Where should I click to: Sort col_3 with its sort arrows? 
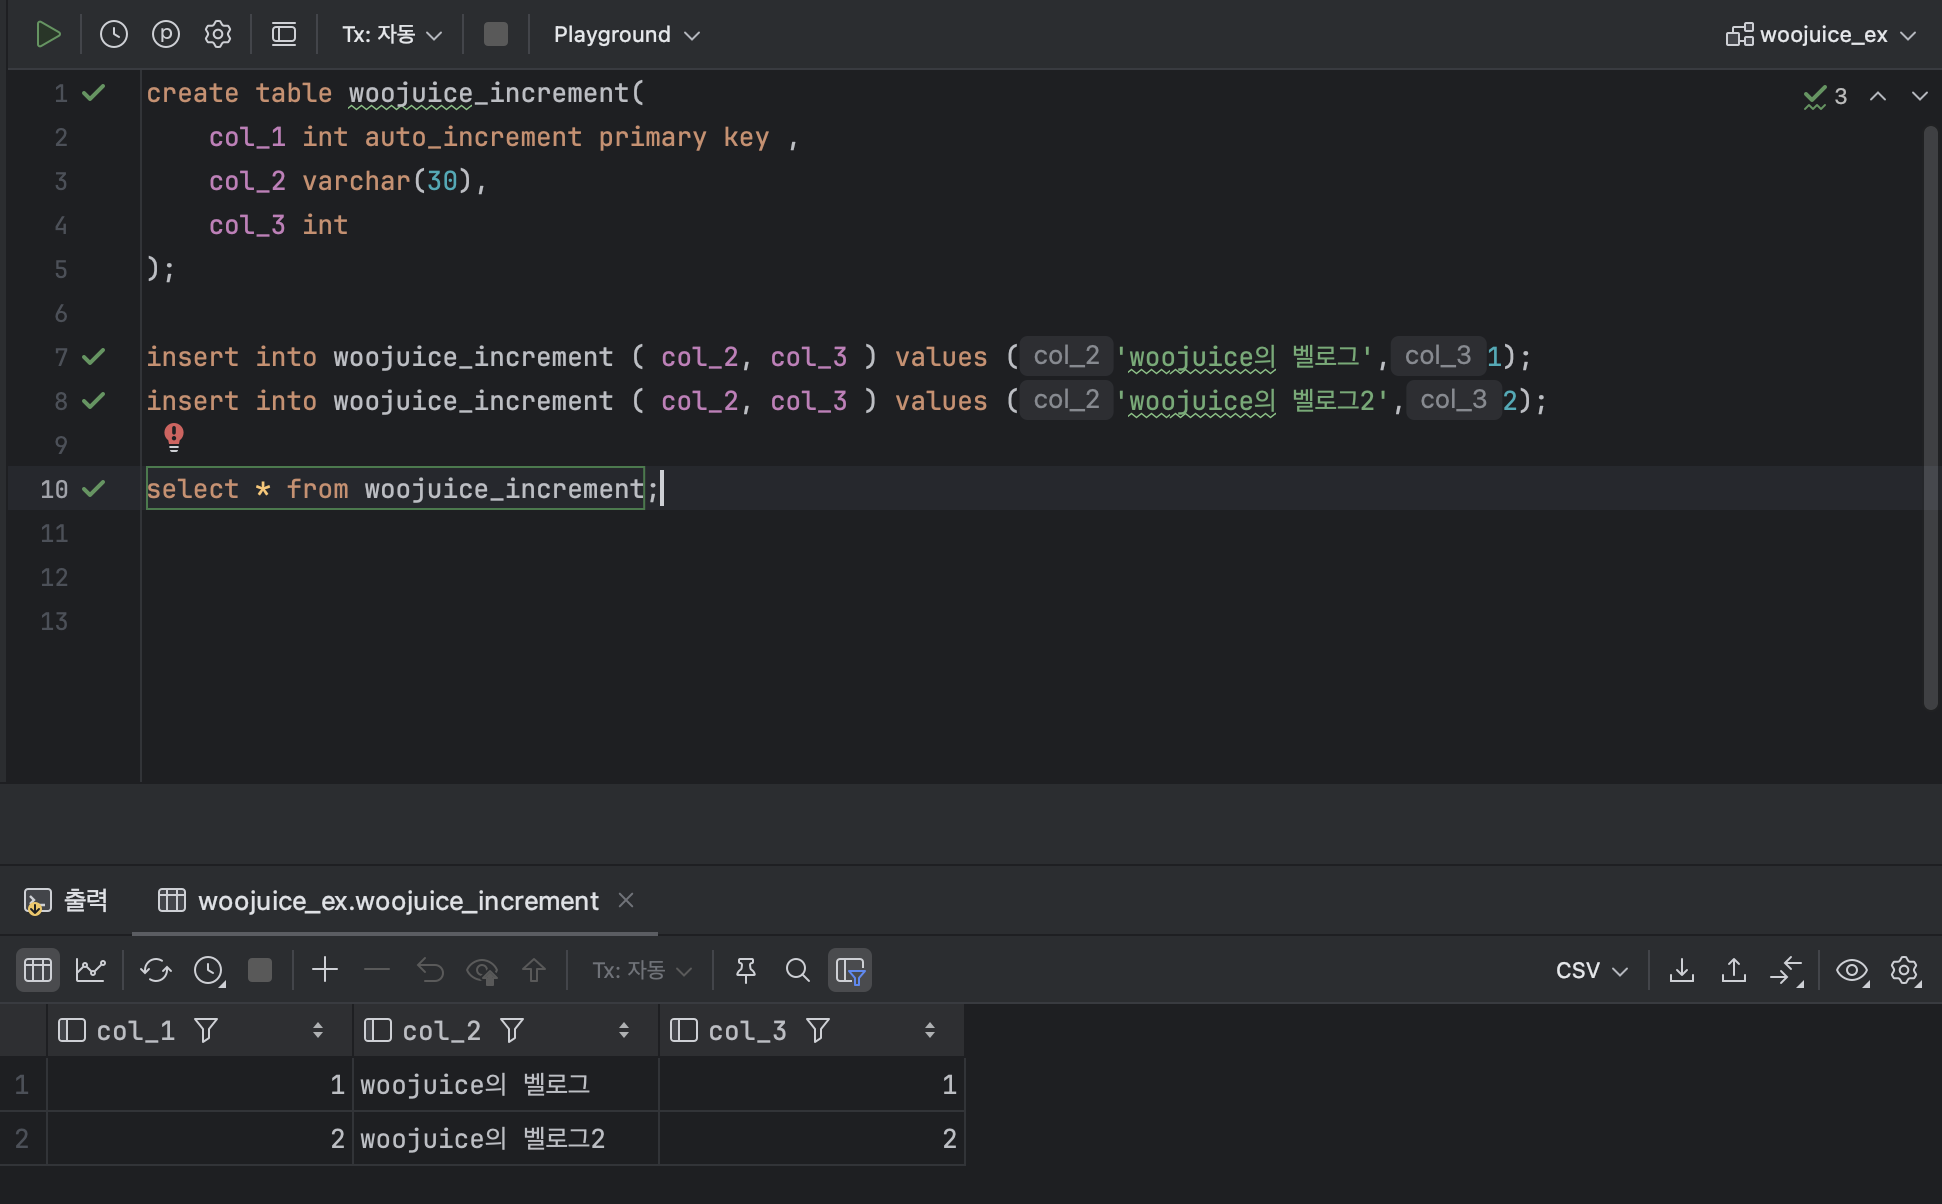point(930,1031)
